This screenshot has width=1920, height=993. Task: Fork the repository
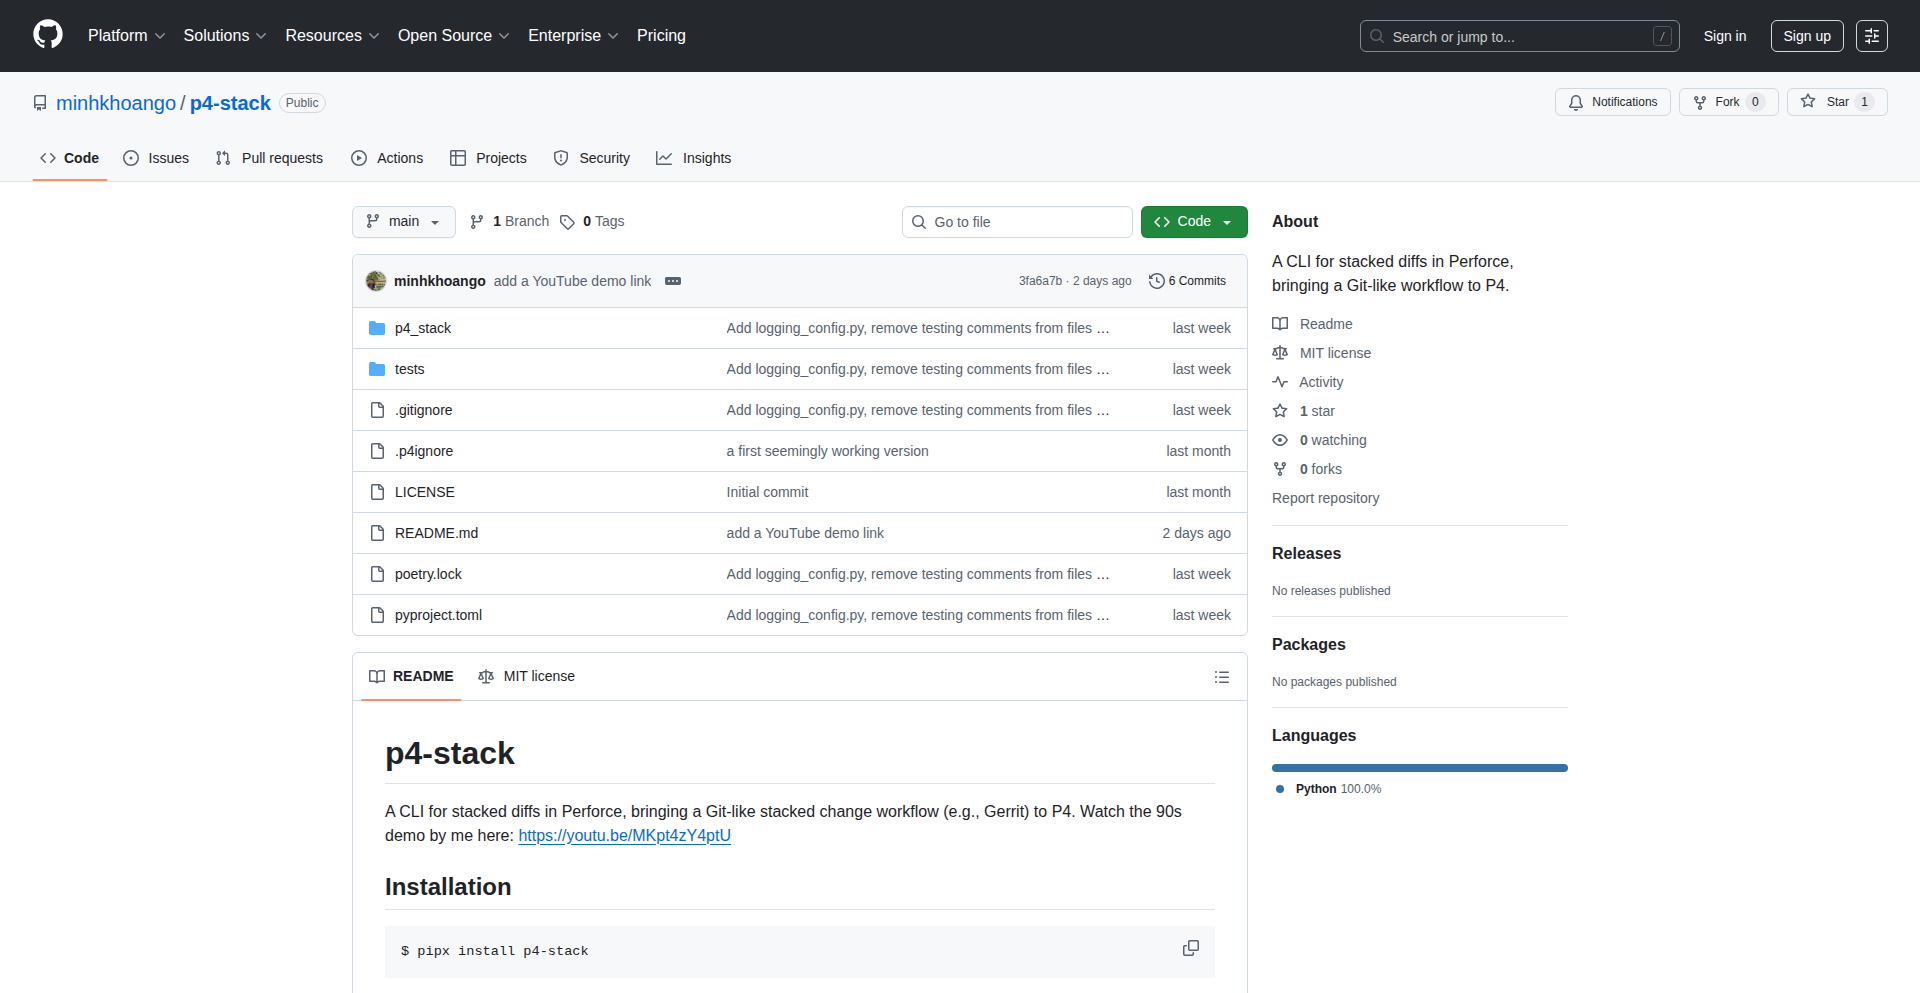[1727, 102]
